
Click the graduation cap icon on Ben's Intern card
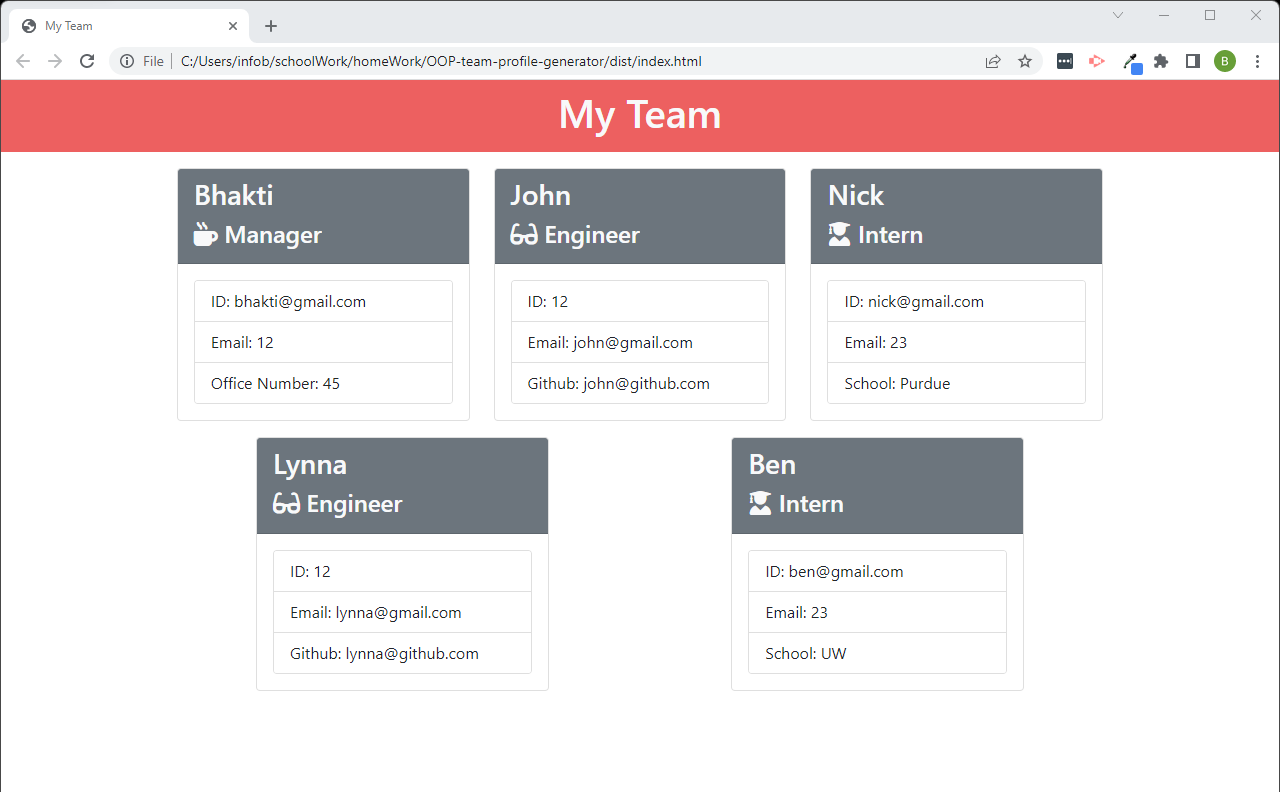758,503
